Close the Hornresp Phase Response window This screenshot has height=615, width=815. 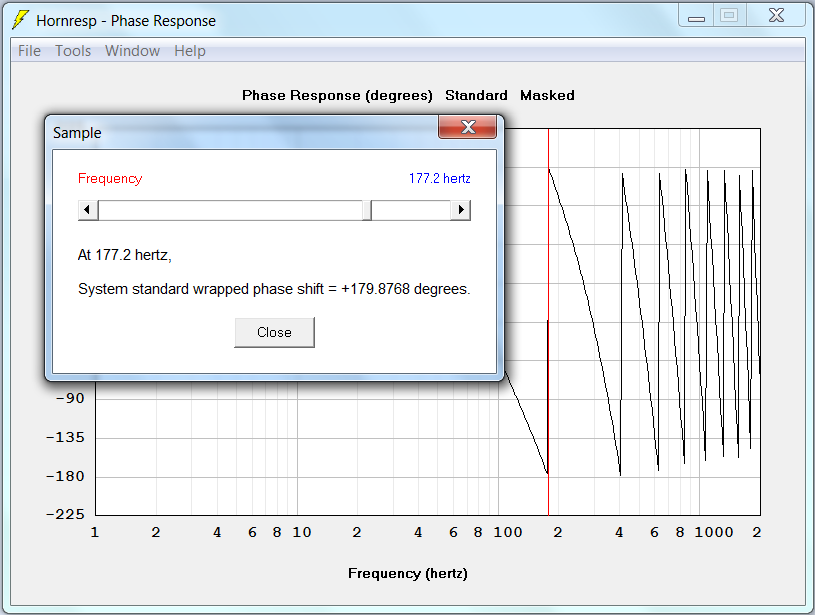coord(777,16)
